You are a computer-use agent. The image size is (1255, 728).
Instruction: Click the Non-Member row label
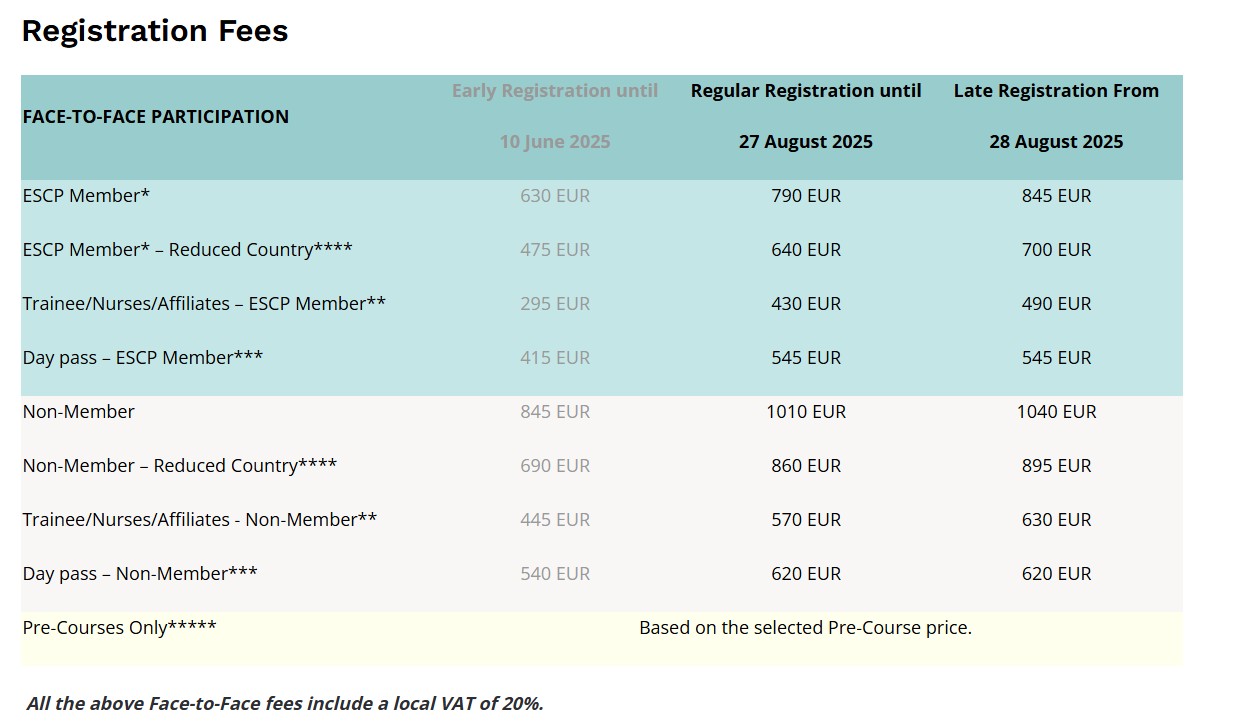(x=78, y=412)
